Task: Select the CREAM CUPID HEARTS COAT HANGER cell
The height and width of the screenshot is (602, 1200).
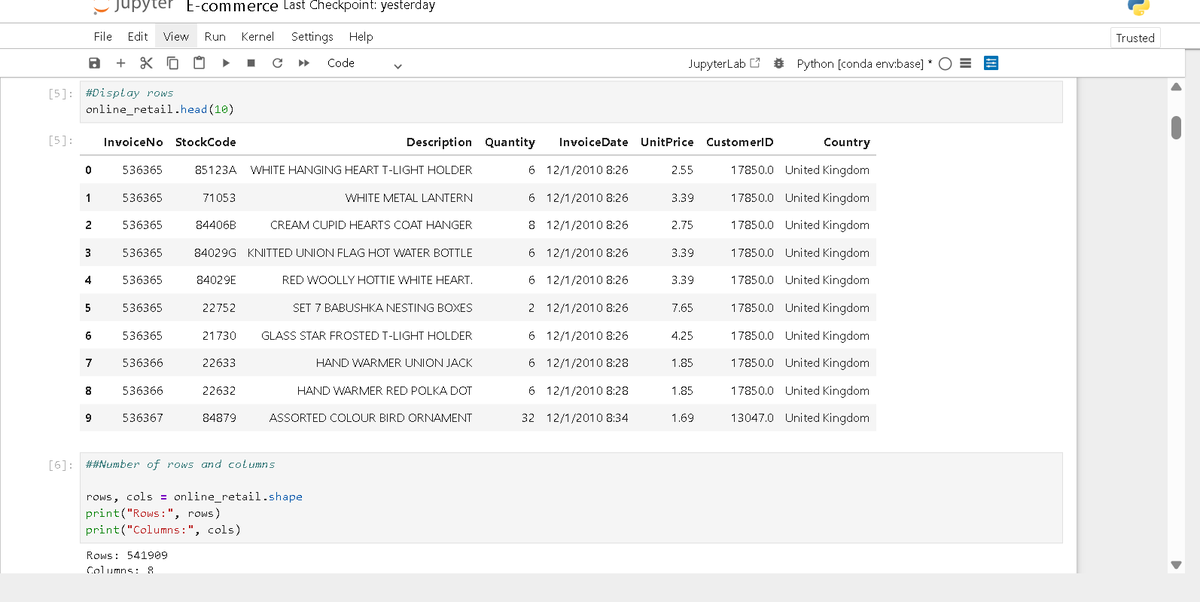Action: 371,225
